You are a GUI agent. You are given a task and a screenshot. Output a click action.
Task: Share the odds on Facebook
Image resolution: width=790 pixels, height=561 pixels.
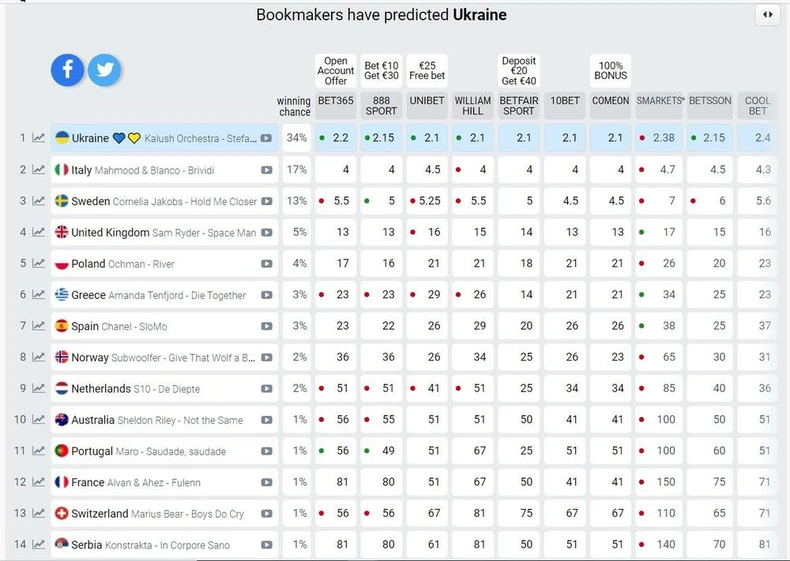(68, 69)
